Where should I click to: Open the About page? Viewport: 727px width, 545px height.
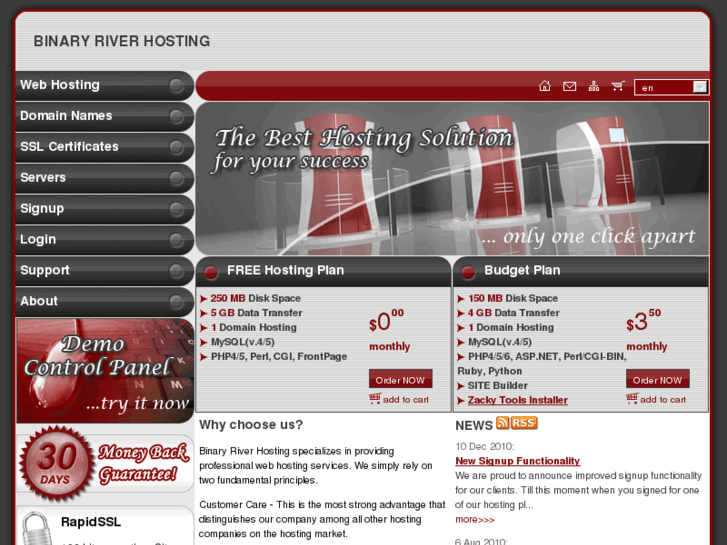(x=105, y=301)
